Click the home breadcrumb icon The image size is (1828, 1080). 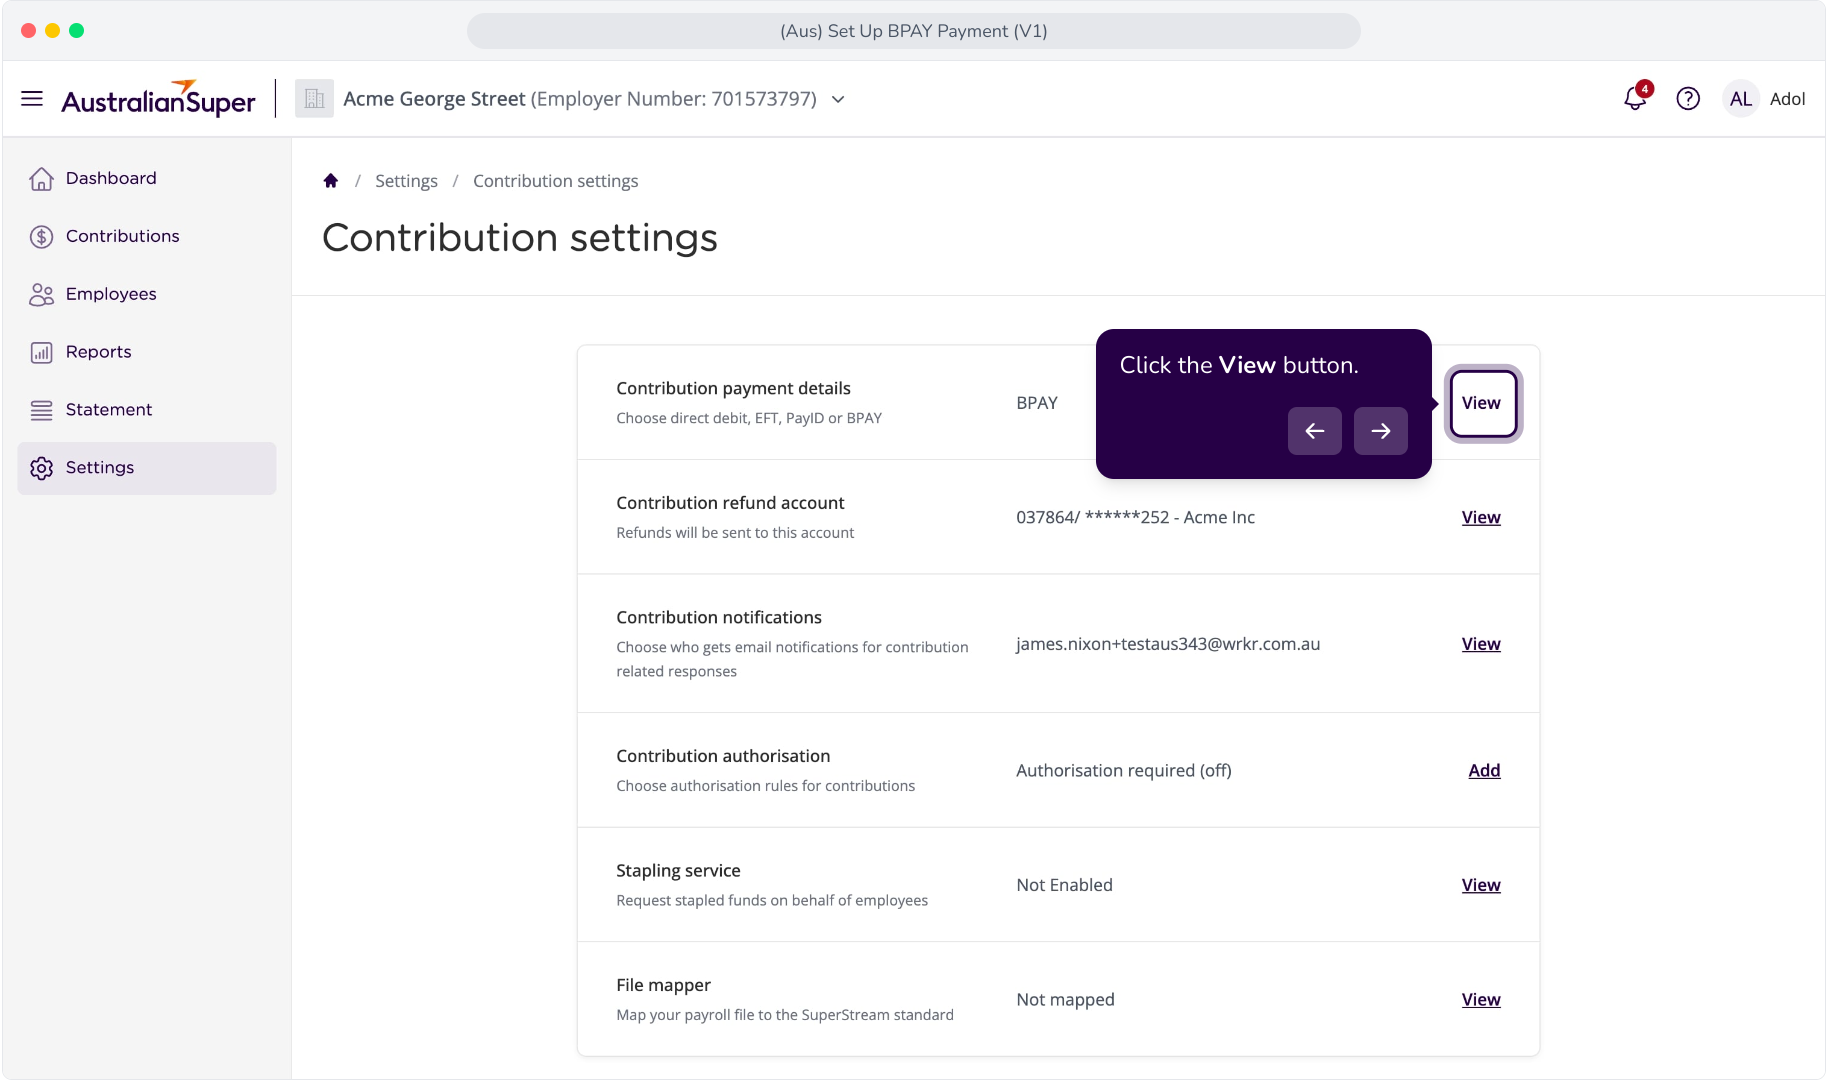331,180
